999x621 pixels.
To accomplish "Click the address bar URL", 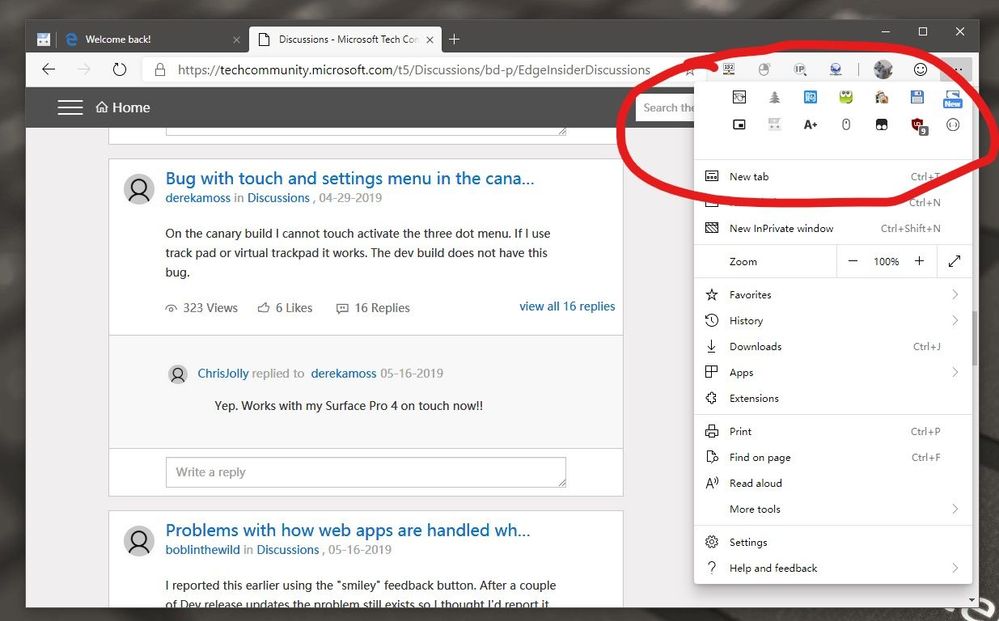I will [413, 69].
